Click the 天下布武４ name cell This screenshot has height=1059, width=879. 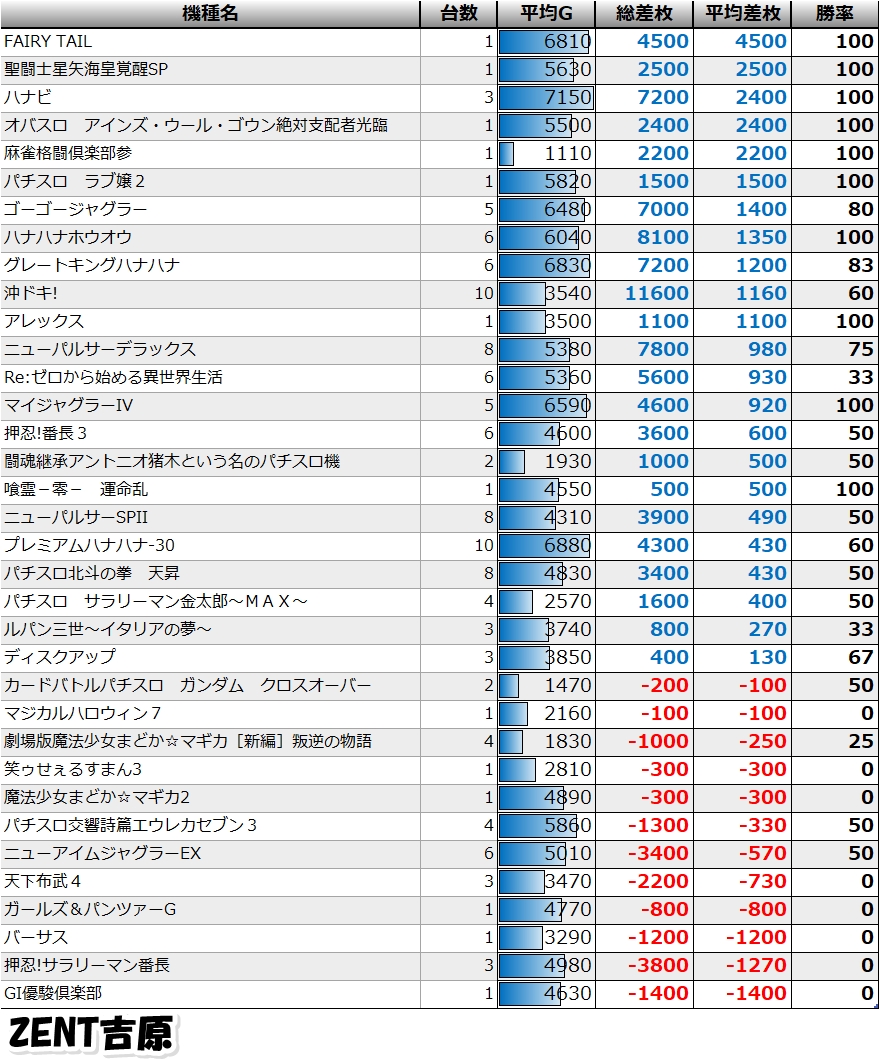click(42, 882)
